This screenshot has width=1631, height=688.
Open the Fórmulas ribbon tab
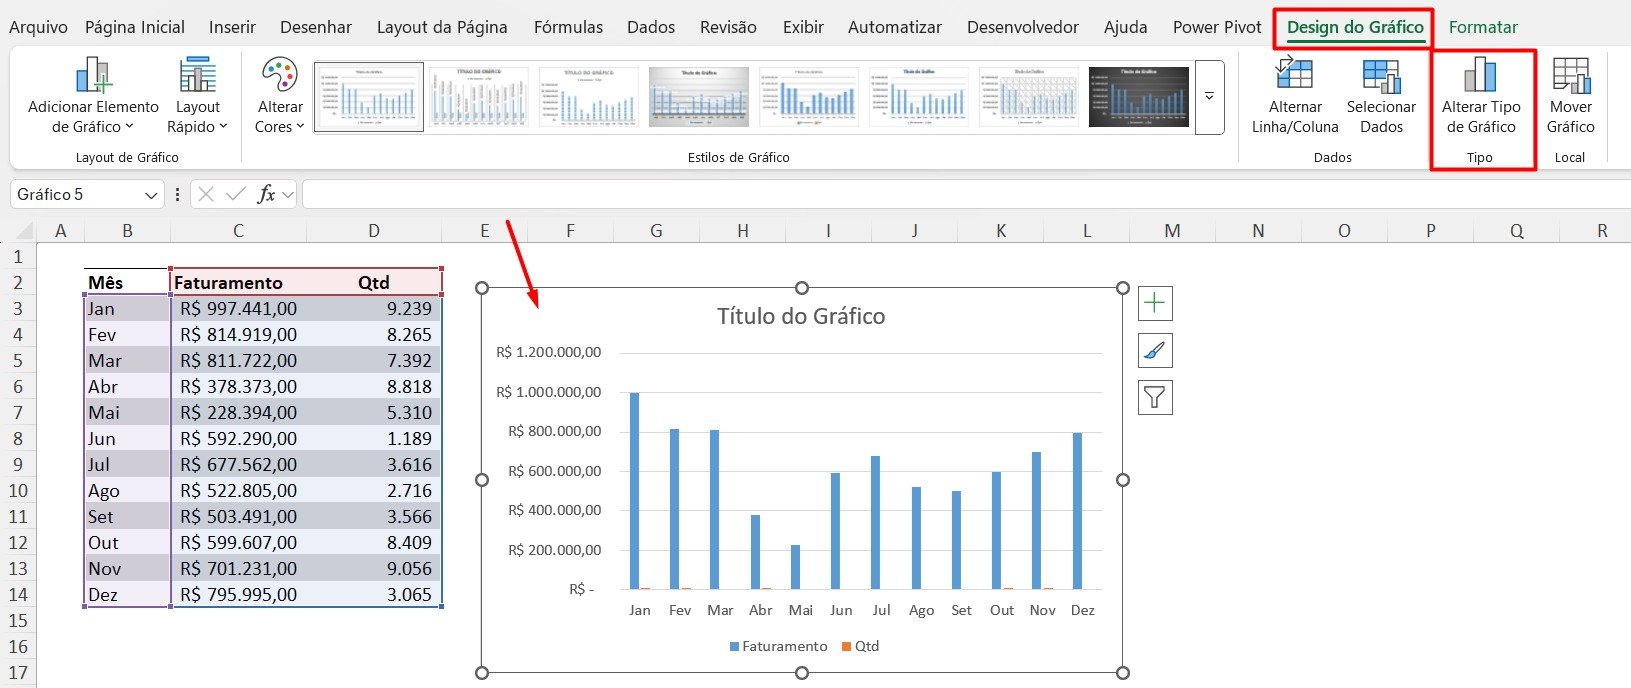click(x=568, y=27)
